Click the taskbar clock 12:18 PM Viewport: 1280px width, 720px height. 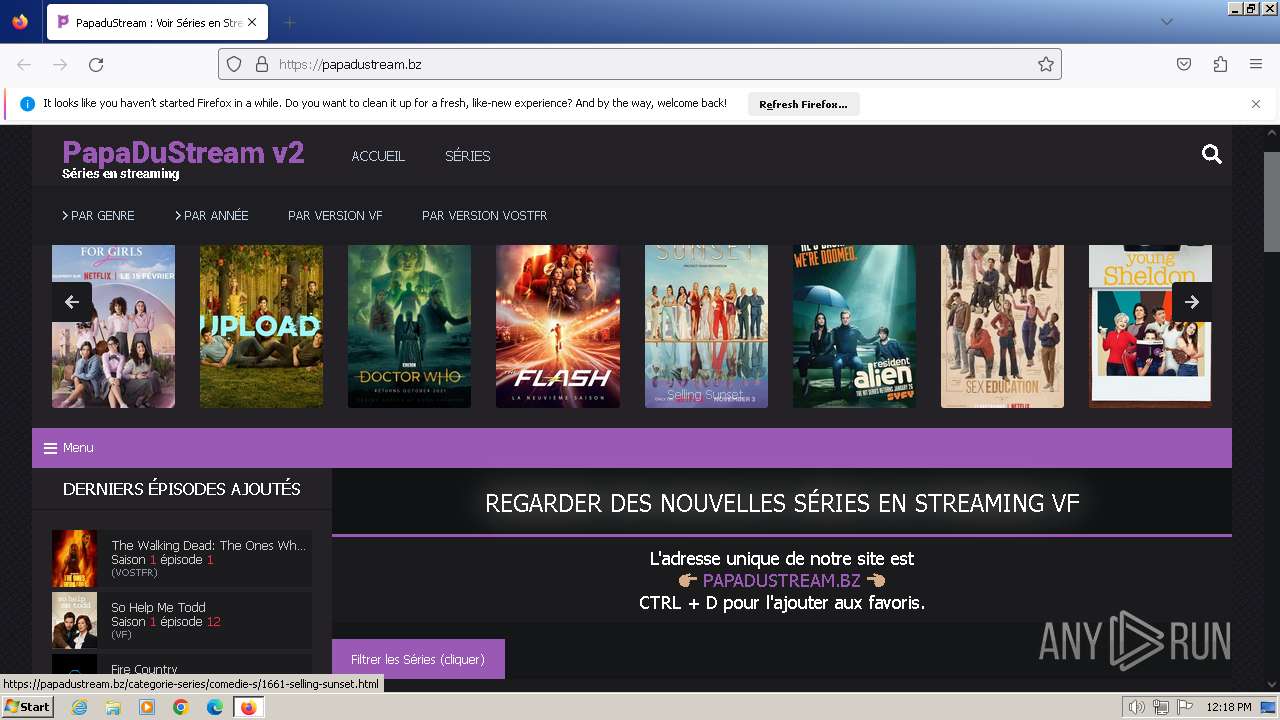[1229, 707]
